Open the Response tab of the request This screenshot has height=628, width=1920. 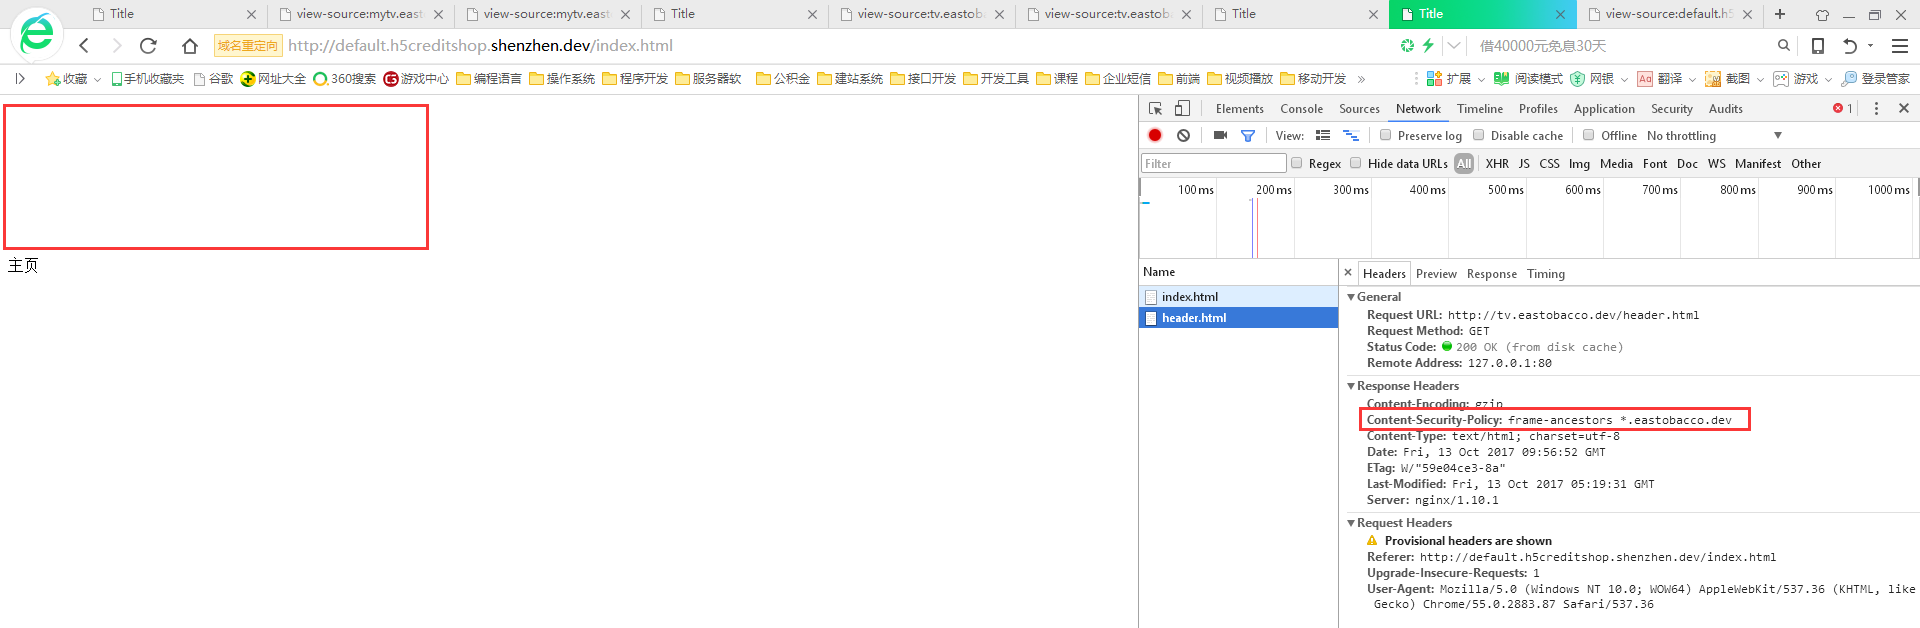pyautogui.click(x=1491, y=274)
